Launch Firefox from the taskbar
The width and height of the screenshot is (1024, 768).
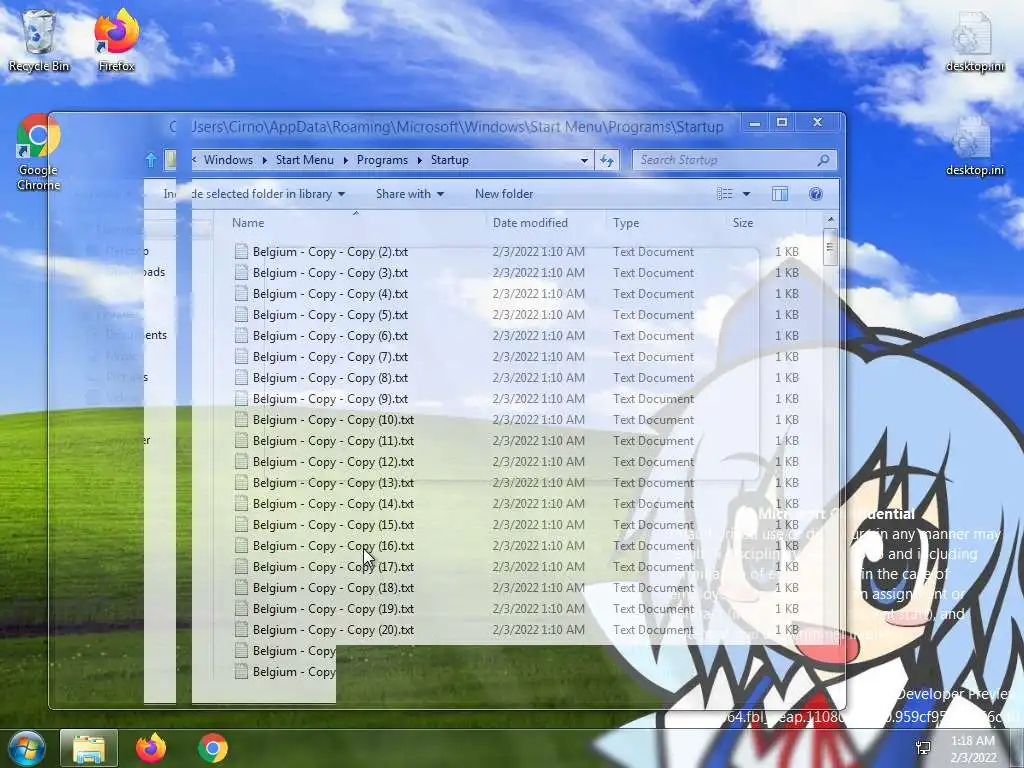point(151,748)
